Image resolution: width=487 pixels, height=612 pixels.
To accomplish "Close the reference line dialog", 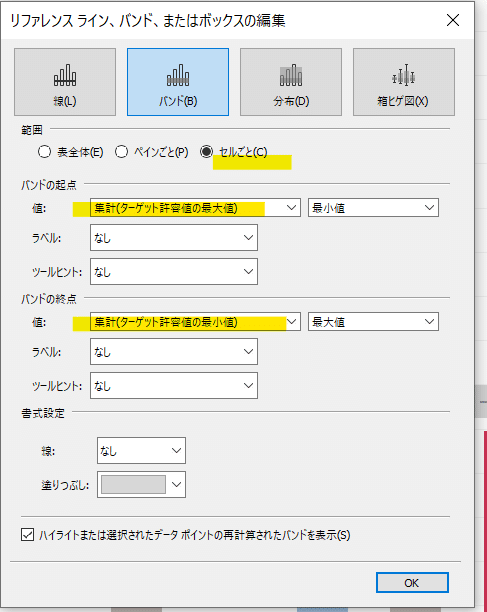I will 453,20.
